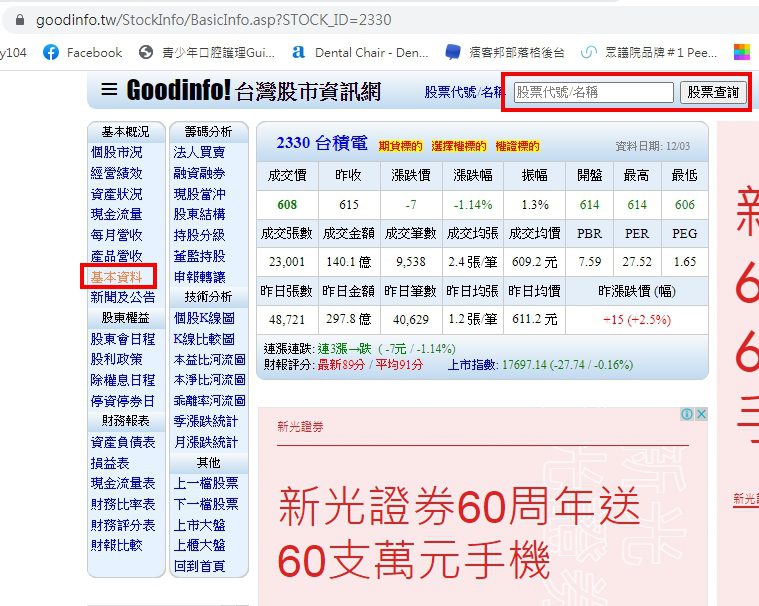Screen dimensions: 759x606
Task: Click the ad info icon
Action: coord(687,414)
